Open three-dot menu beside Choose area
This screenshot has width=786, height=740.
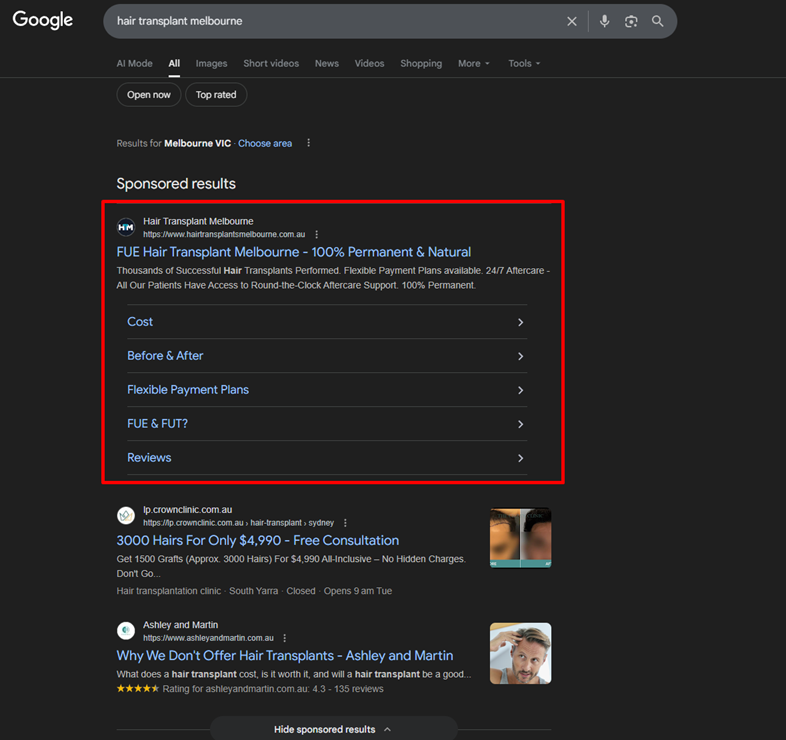309,143
